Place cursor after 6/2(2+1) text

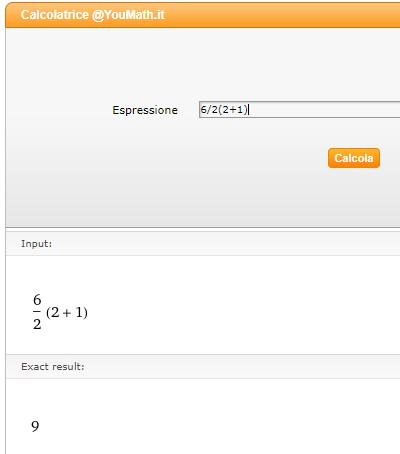pyautogui.click(x=248, y=109)
